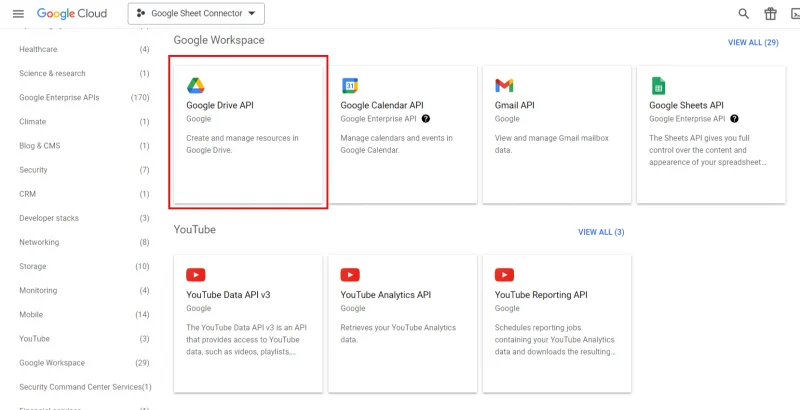Open the search magnifier icon
Screen dimensions: 800x410
[x=744, y=14]
